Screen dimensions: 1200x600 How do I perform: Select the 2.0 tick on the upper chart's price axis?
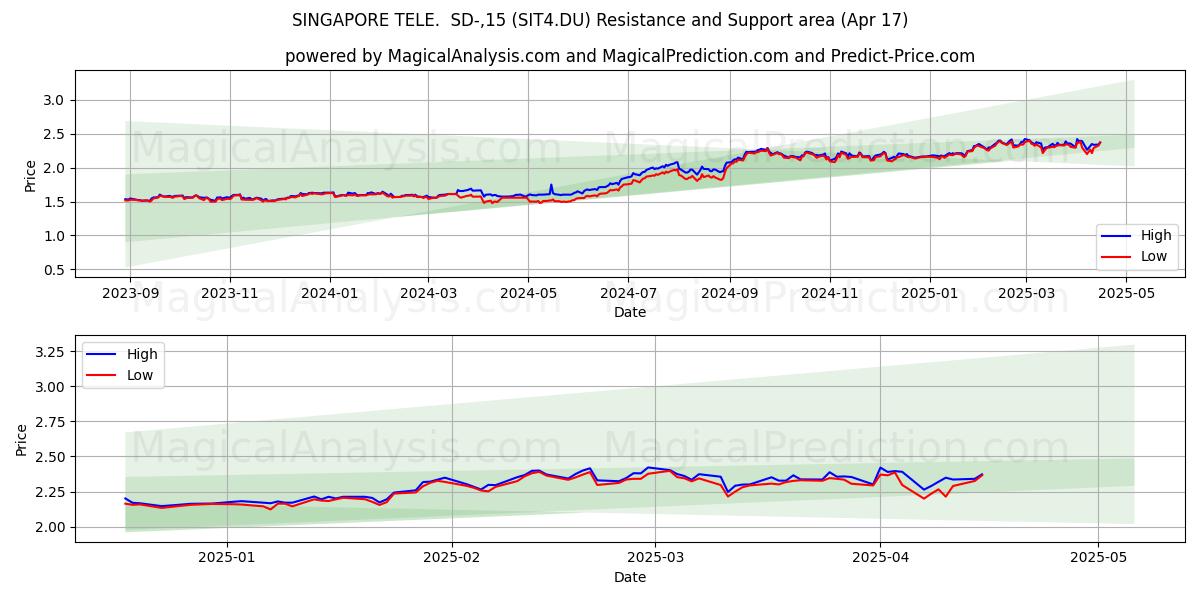click(x=54, y=168)
